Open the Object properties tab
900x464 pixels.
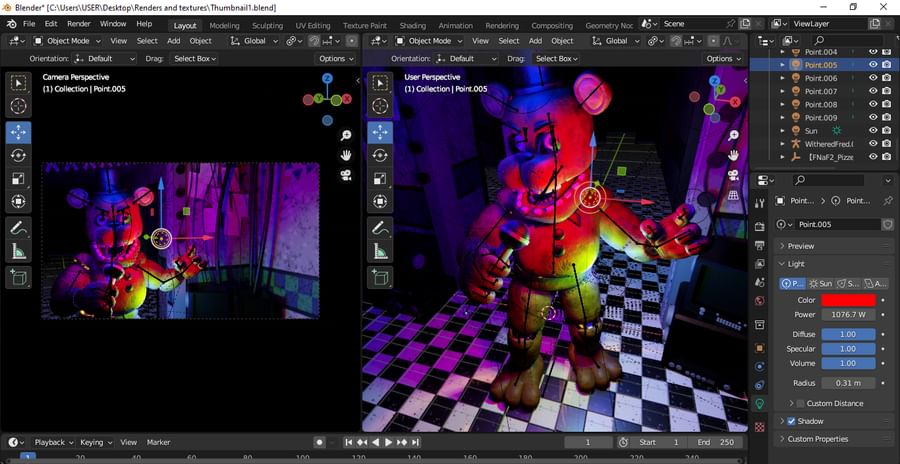pos(760,348)
